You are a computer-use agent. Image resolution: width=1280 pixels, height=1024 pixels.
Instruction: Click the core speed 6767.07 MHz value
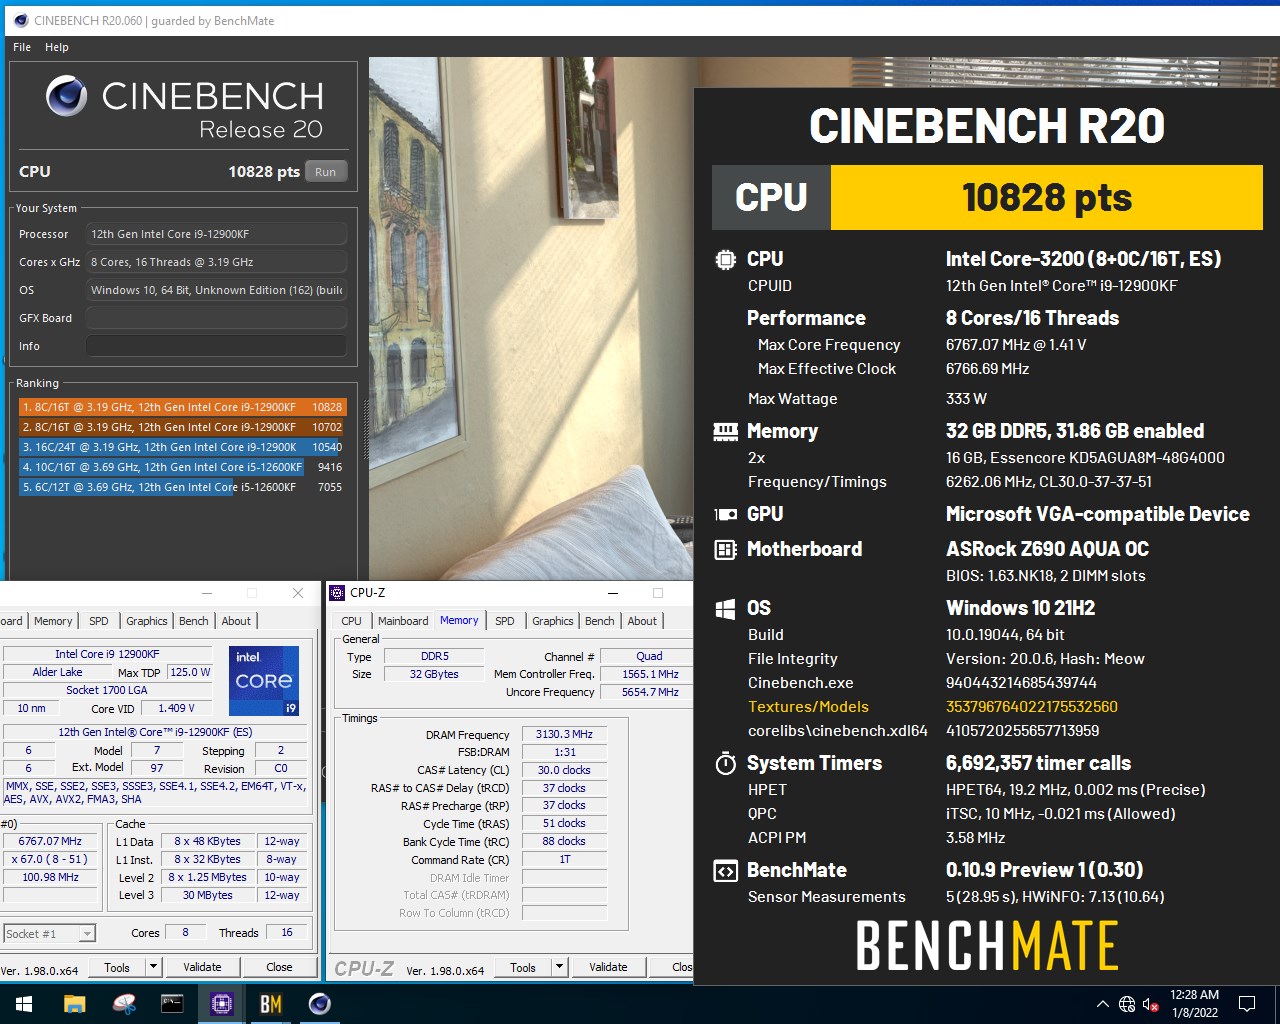click(50, 841)
